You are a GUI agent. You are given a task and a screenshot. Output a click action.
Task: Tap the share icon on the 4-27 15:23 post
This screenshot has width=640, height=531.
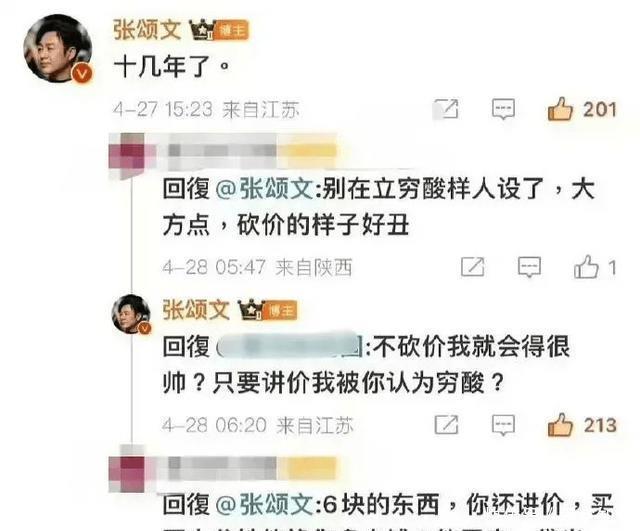click(x=446, y=109)
